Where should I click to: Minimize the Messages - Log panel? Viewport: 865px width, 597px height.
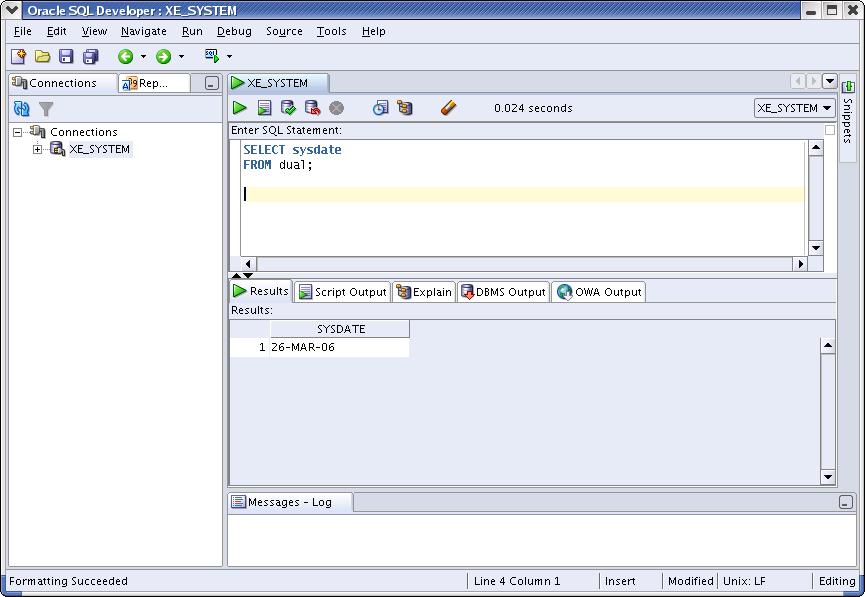point(846,502)
